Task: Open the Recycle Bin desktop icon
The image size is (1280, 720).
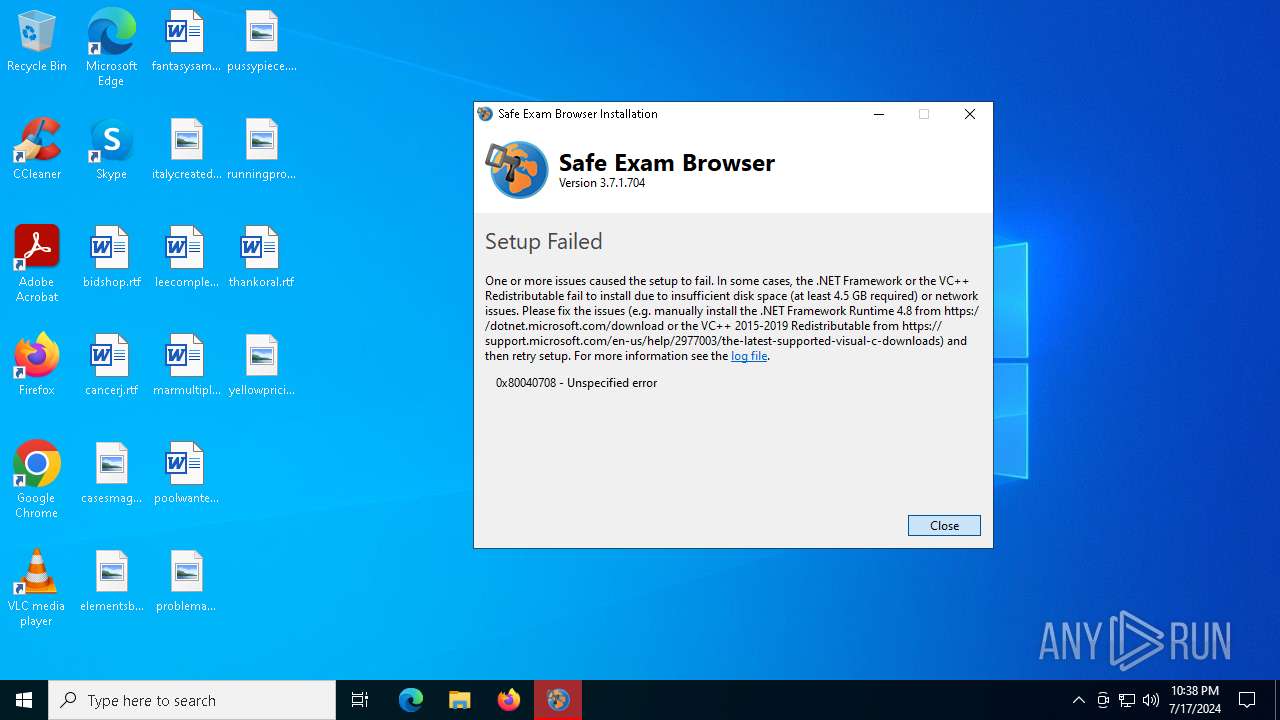Action: point(37,41)
